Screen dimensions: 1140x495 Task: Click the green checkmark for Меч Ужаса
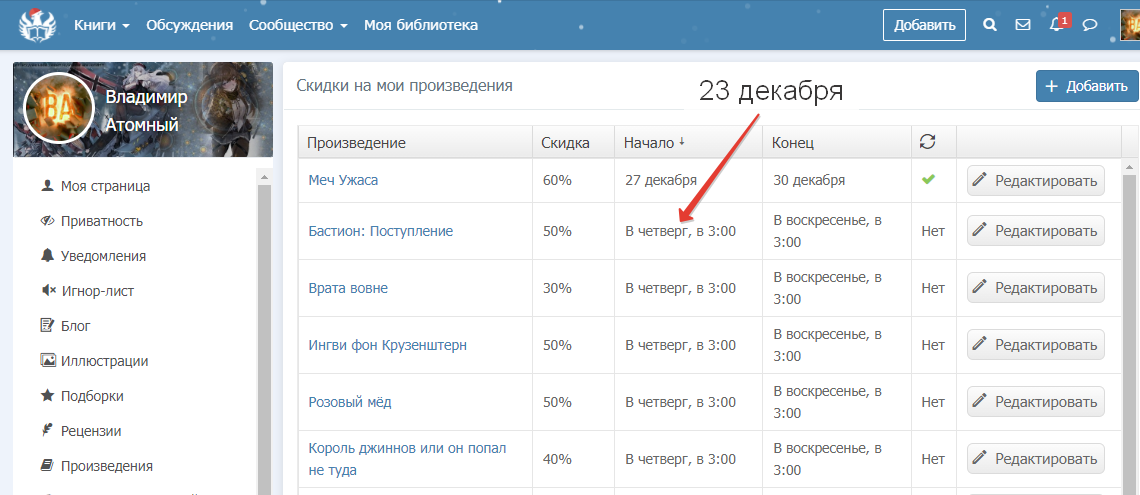(x=928, y=180)
